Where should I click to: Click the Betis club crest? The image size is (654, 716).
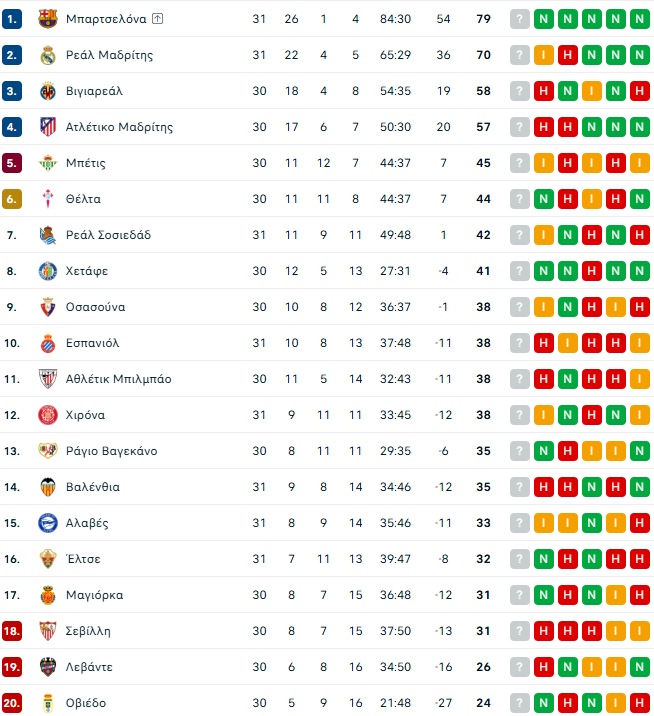pyautogui.click(x=47, y=163)
